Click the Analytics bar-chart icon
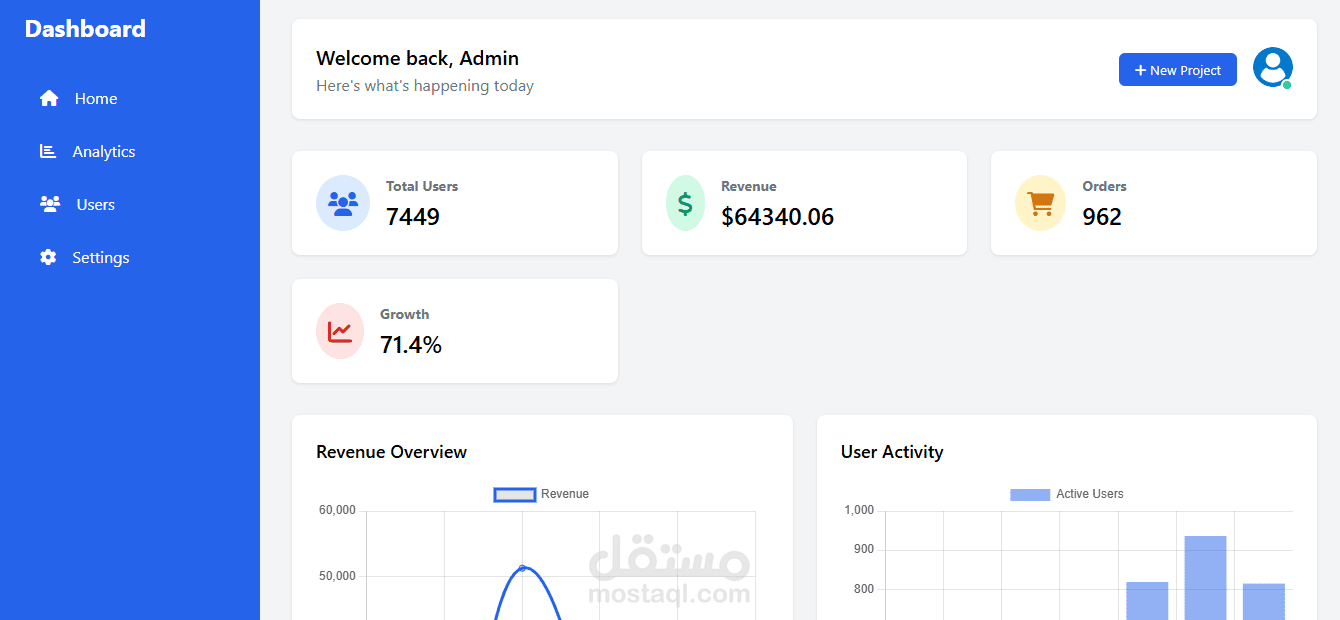The height and width of the screenshot is (620, 1340). 48,151
